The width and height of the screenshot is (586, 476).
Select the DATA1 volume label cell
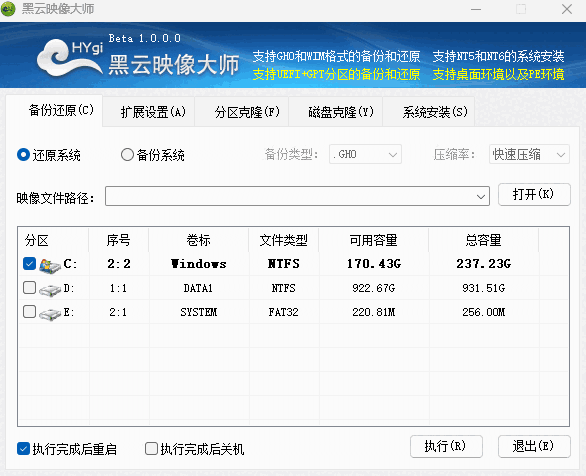click(x=198, y=288)
